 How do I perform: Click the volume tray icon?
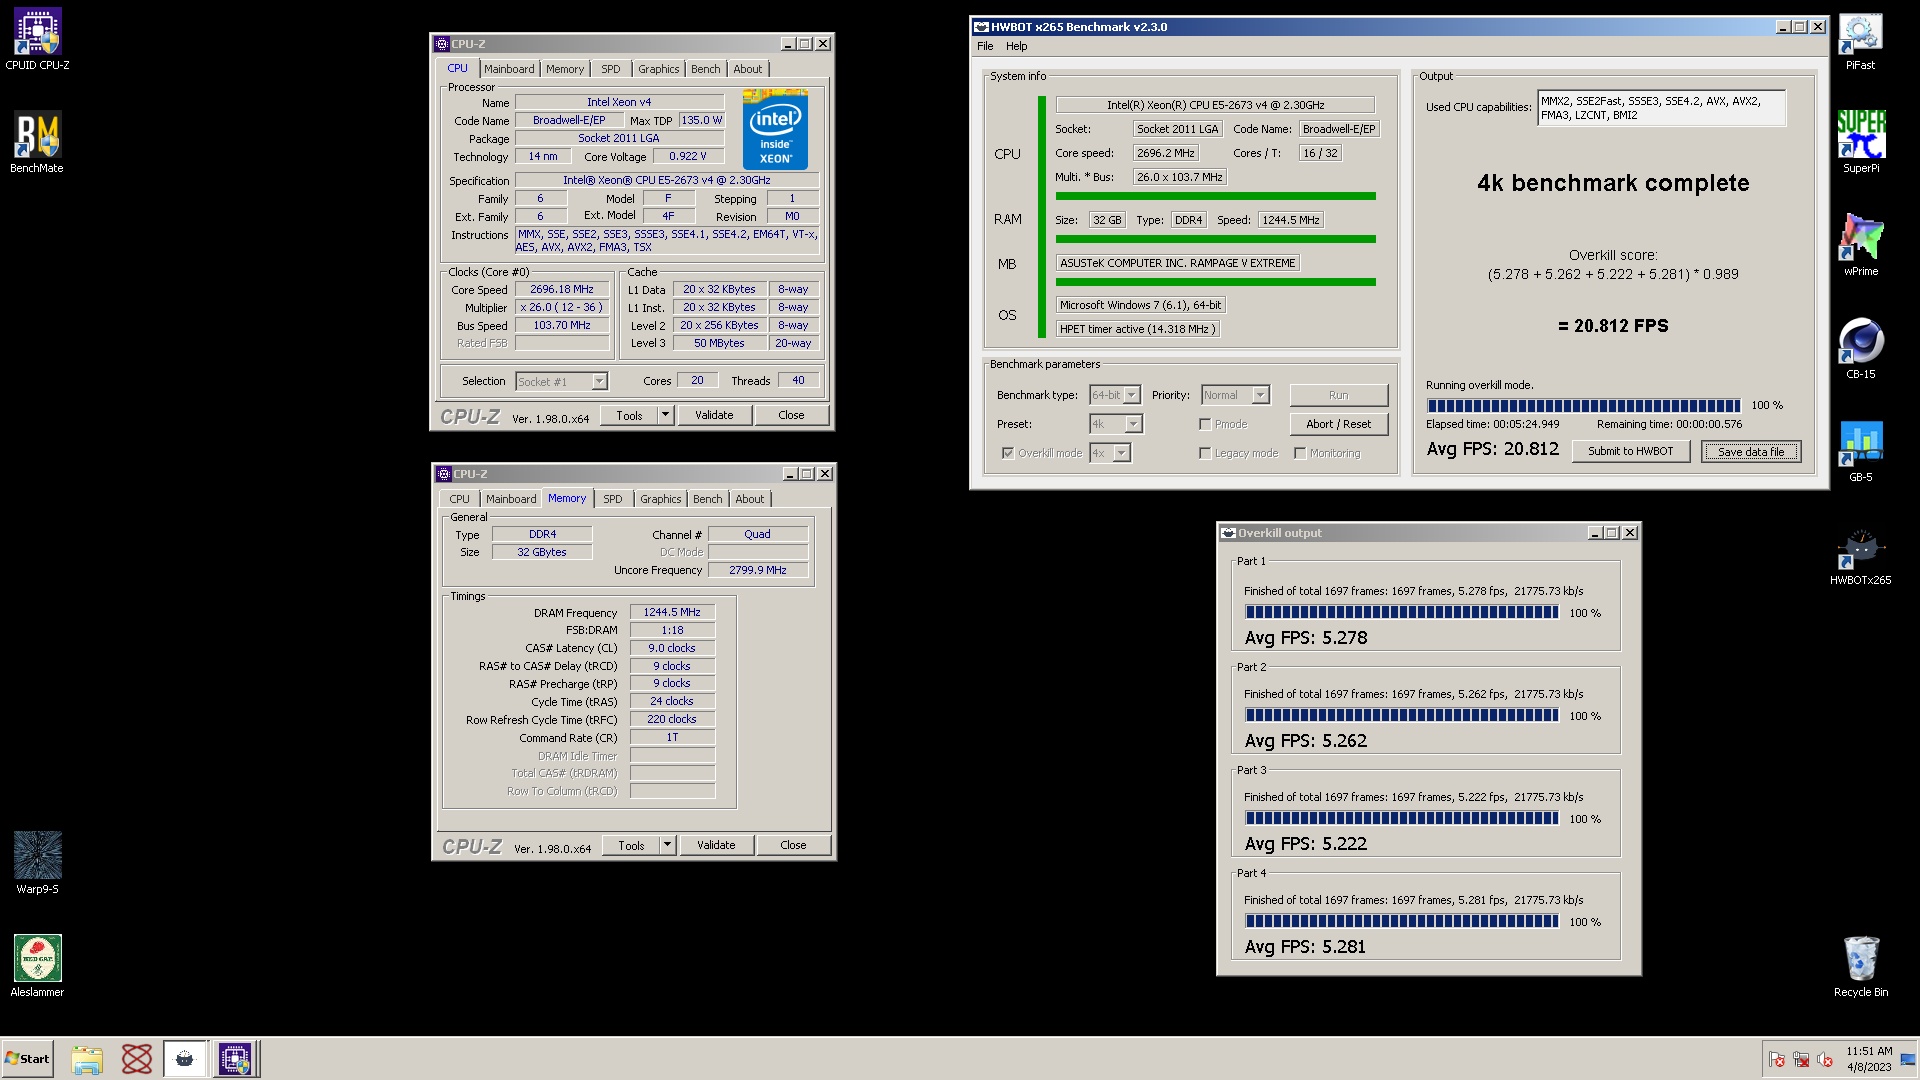(1825, 1059)
